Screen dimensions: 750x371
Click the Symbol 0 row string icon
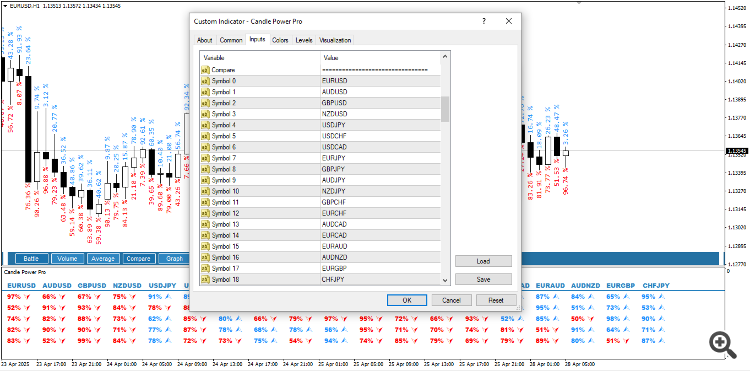[x=205, y=80]
